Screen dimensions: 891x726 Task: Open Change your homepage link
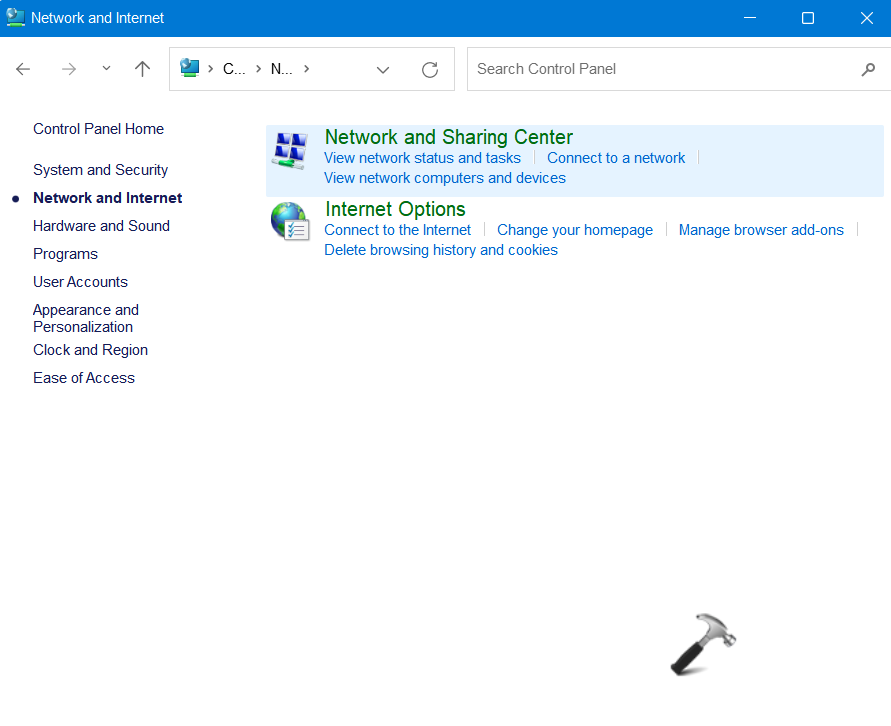[x=575, y=230]
